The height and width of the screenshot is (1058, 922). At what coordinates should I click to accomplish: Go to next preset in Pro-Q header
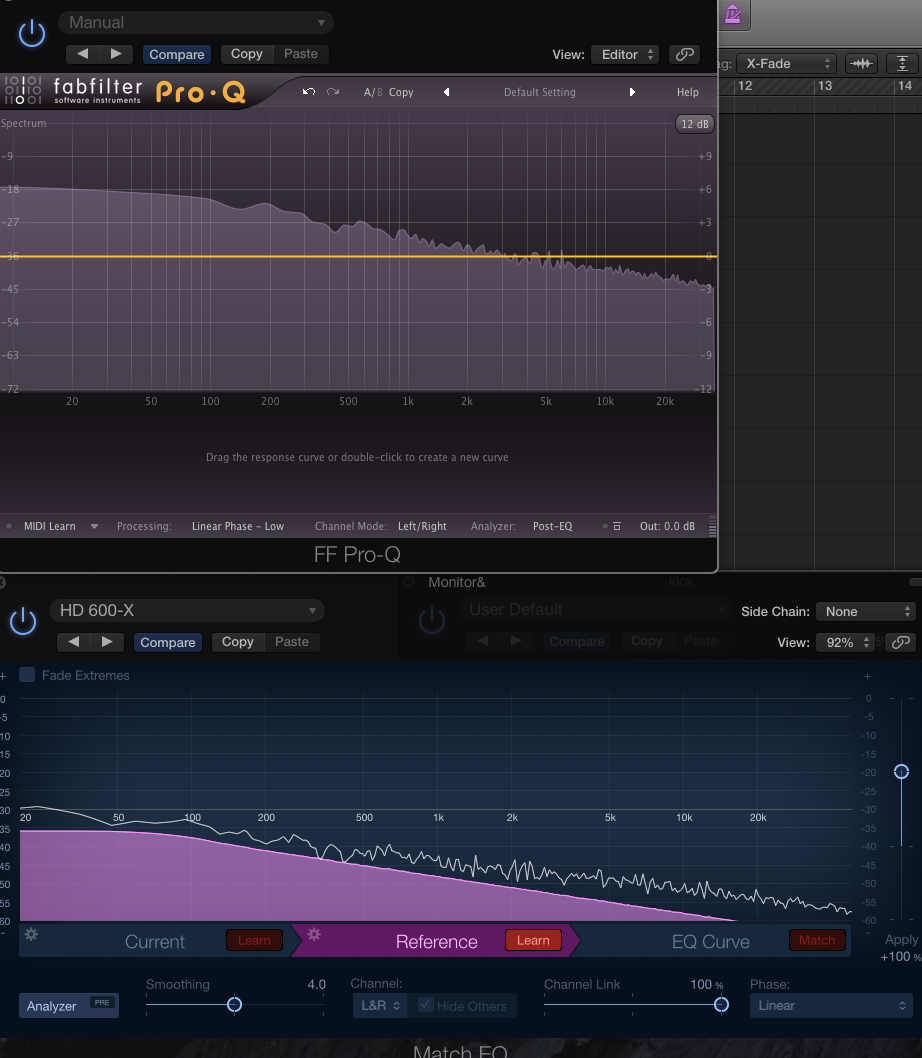[116, 54]
